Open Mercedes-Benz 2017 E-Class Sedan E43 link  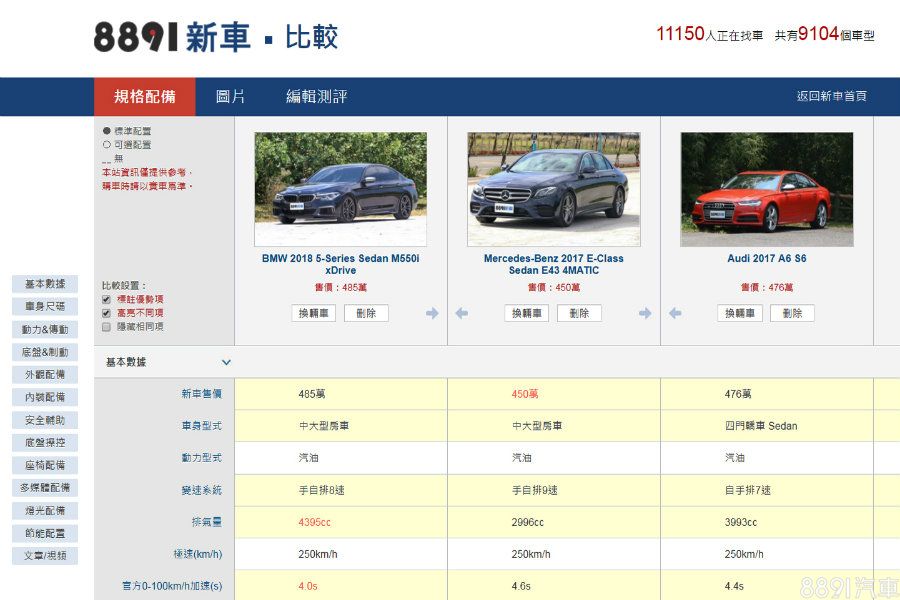click(554, 264)
